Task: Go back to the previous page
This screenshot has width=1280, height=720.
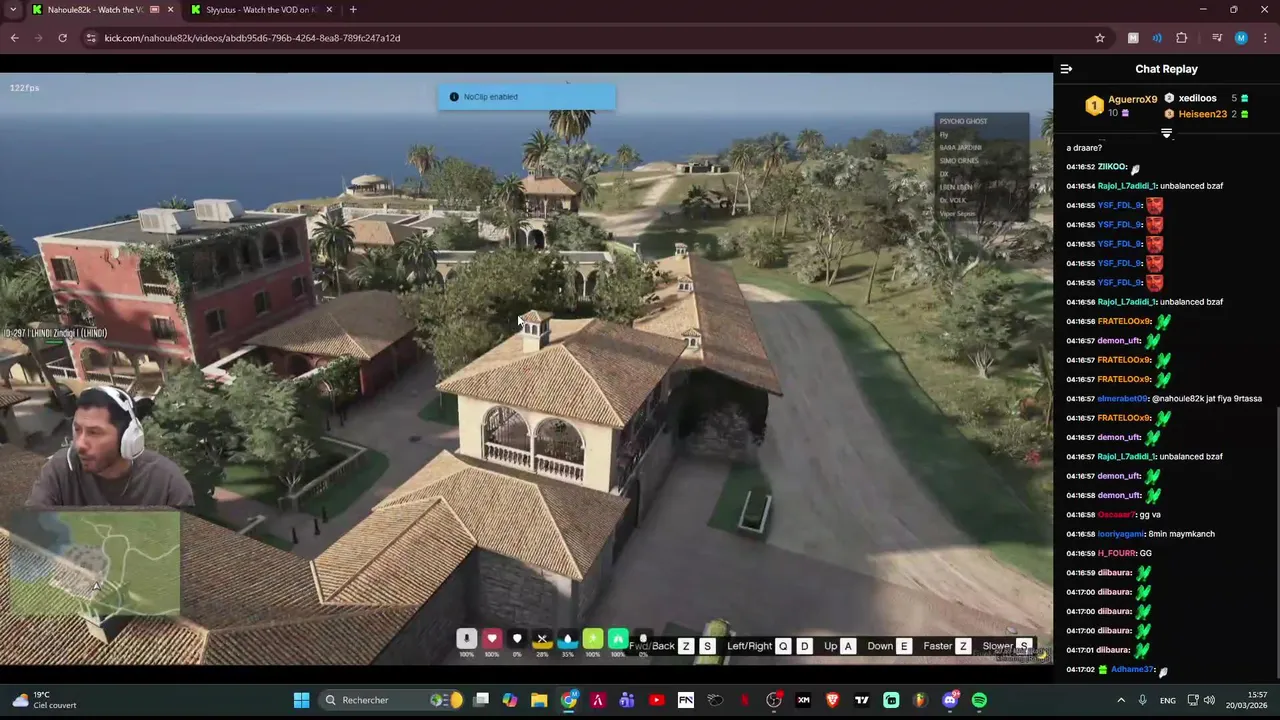Action: click(x=14, y=38)
